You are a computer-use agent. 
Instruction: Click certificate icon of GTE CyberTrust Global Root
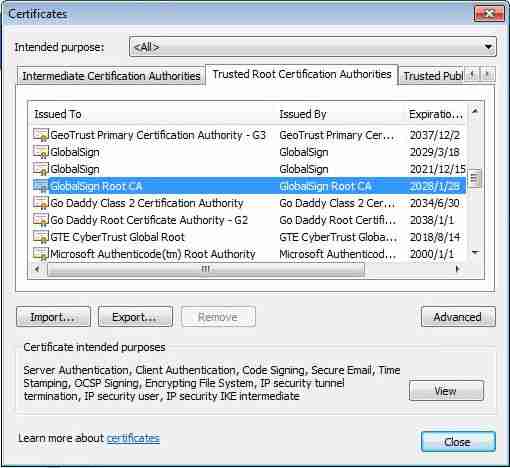click(x=41, y=237)
